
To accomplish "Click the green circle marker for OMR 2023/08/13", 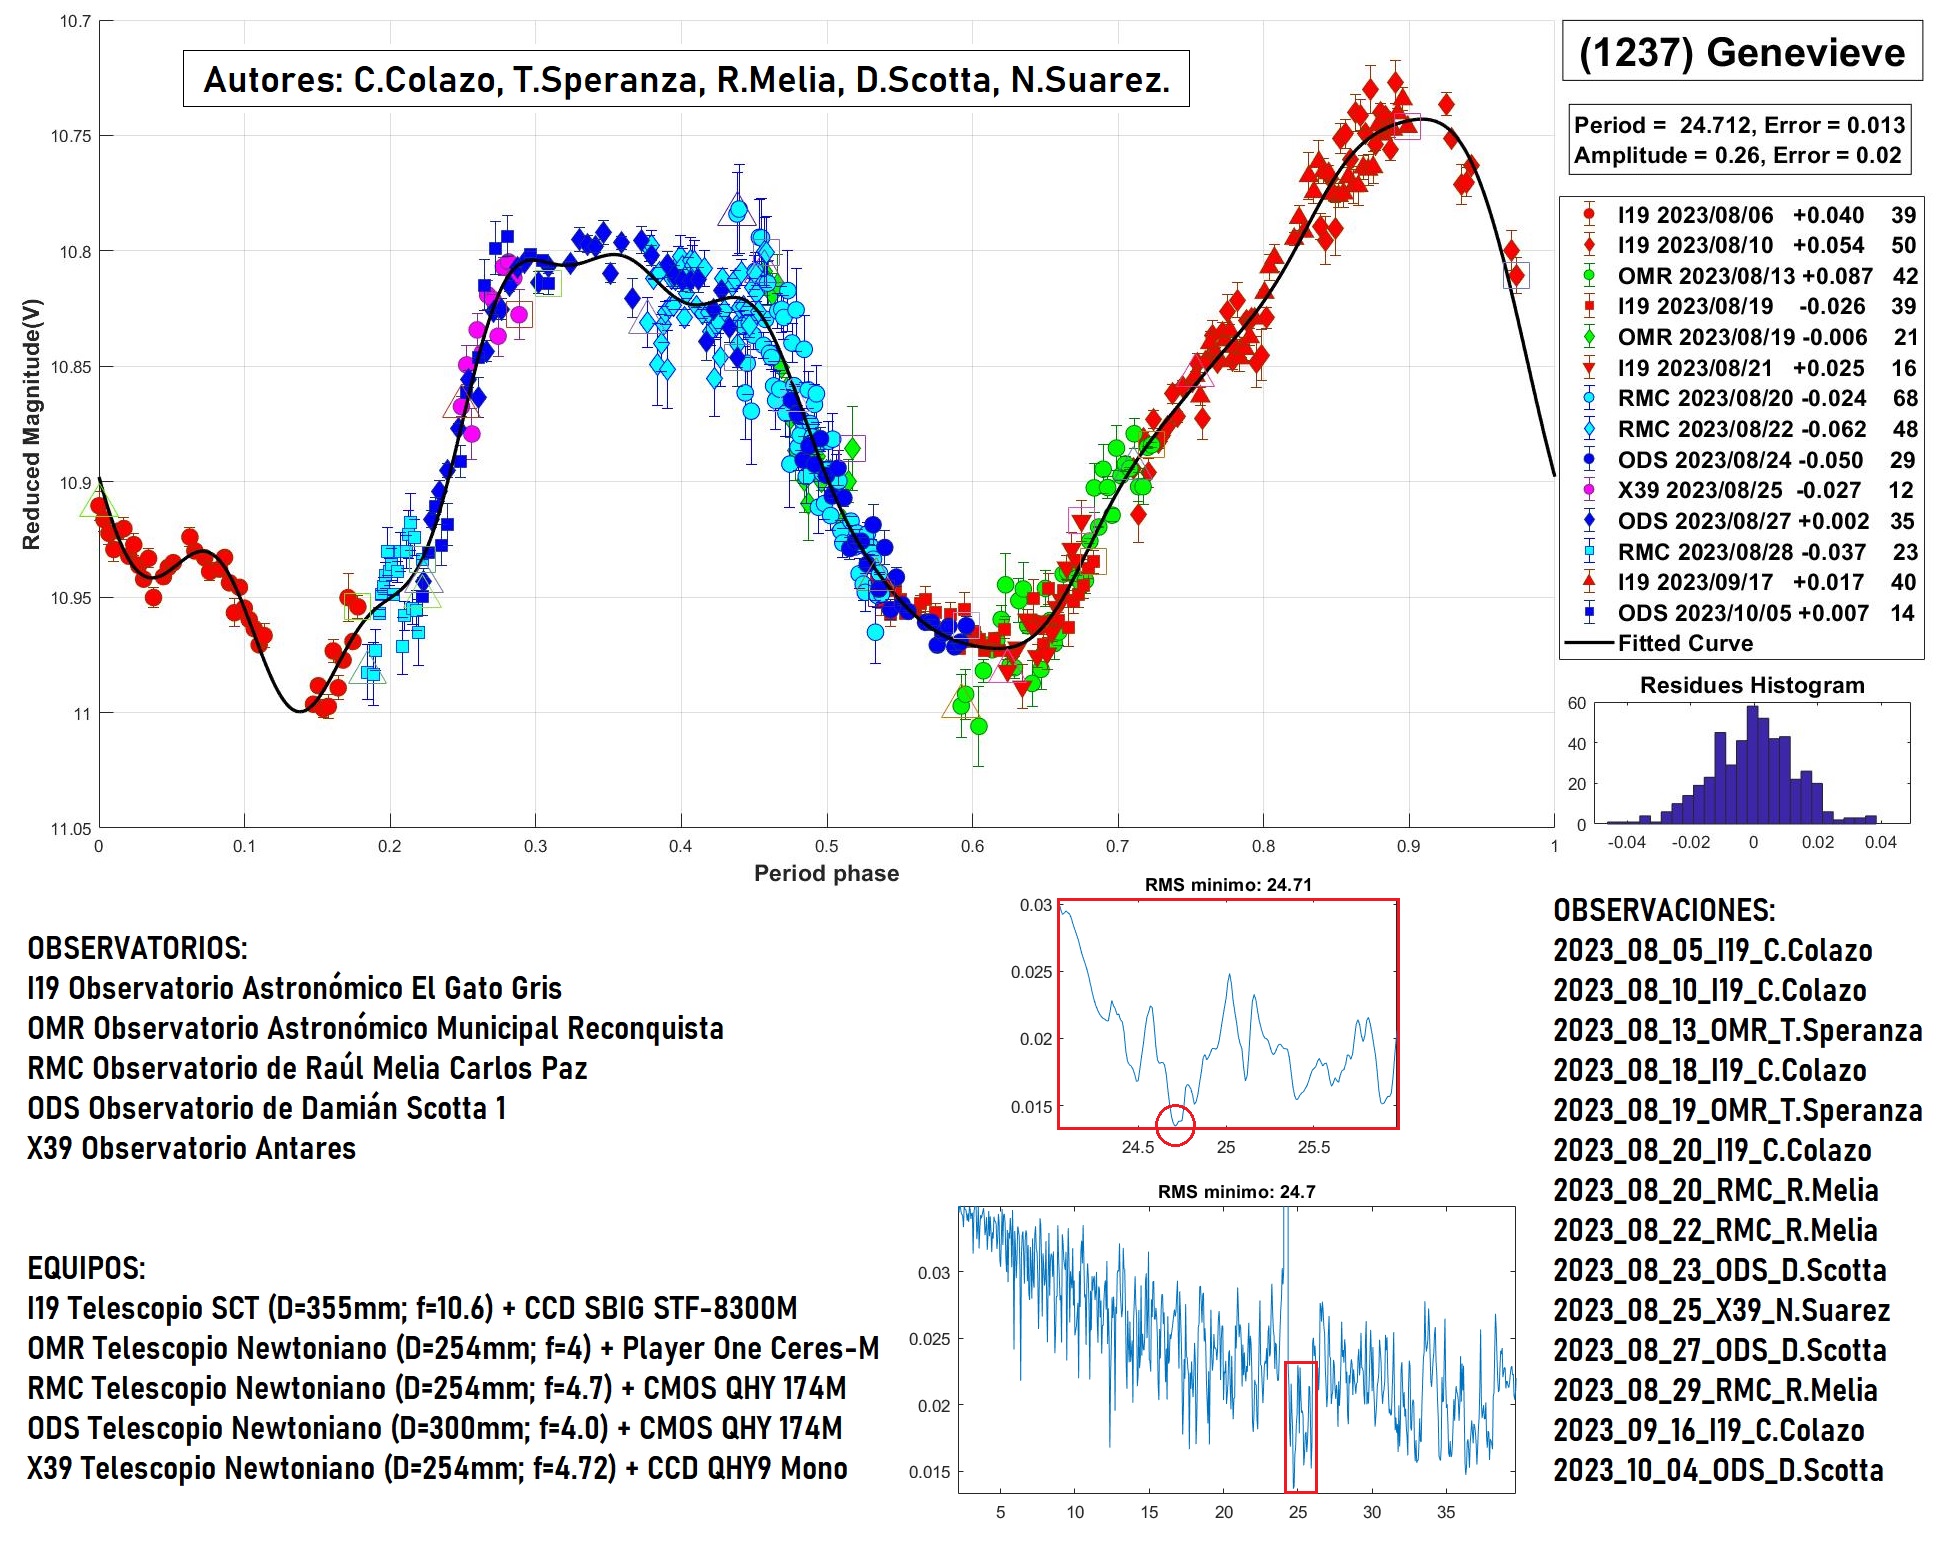I will coord(1589,275).
